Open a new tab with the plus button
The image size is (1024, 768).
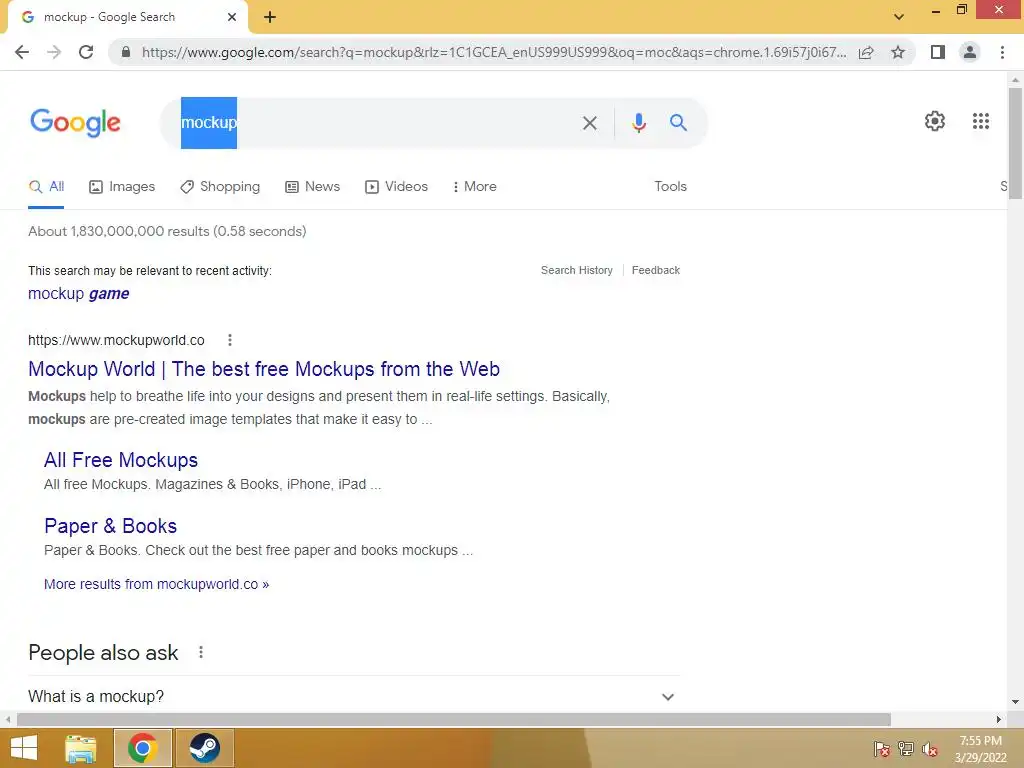coord(270,17)
